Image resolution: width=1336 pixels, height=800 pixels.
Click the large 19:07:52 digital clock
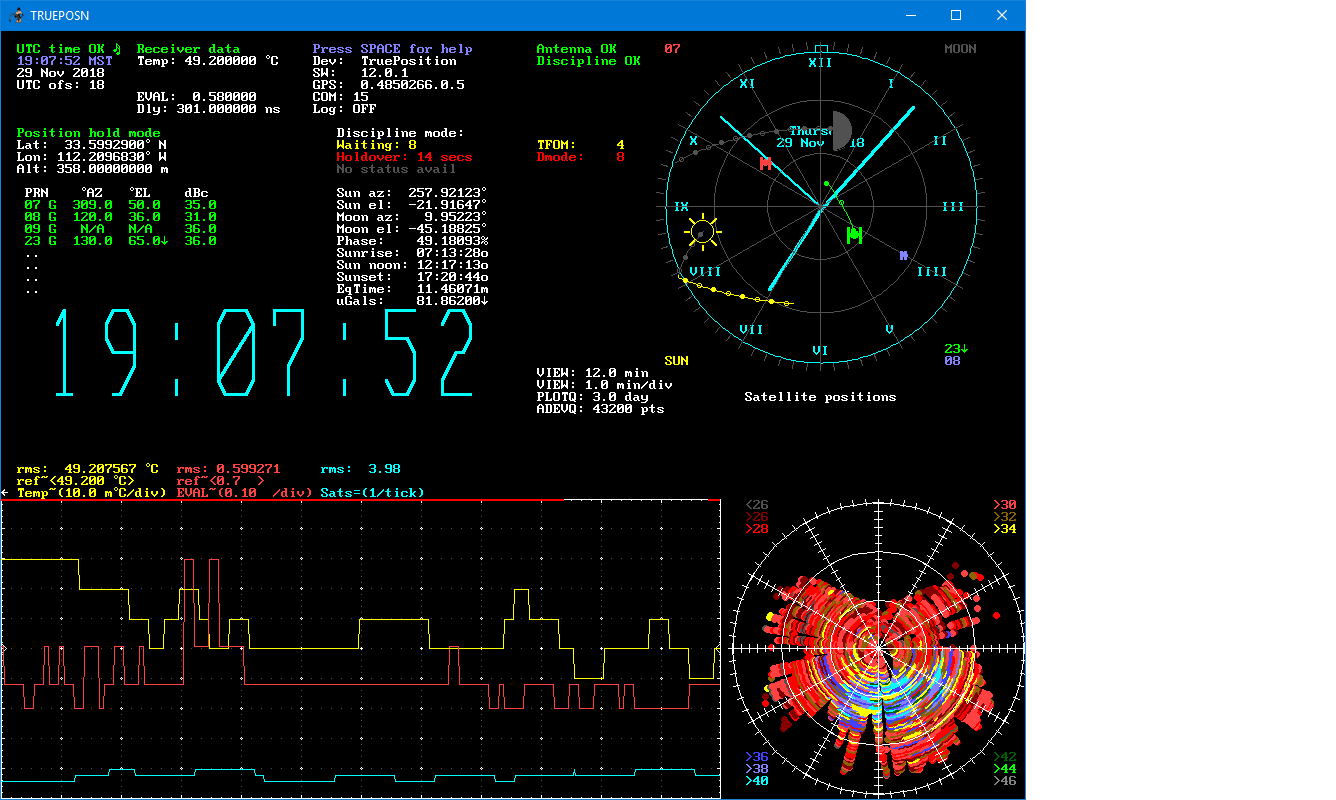click(262, 353)
